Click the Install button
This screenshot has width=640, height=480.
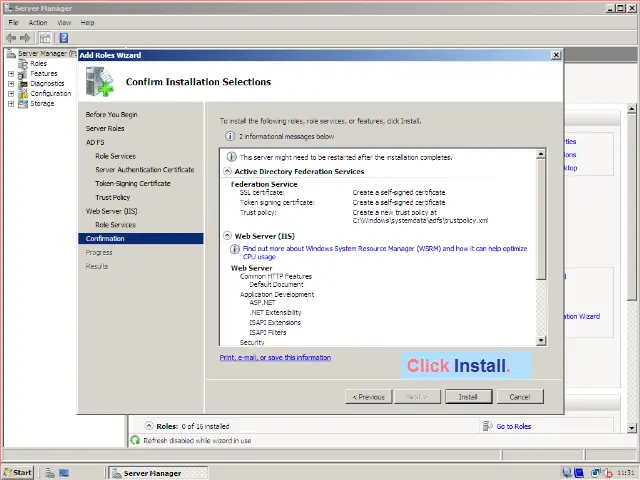click(x=469, y=397)
